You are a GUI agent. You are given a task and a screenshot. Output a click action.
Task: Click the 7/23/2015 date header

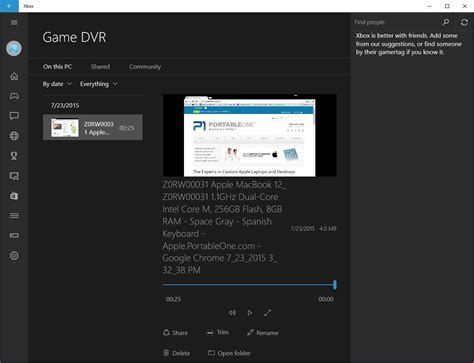coord(65,105)
